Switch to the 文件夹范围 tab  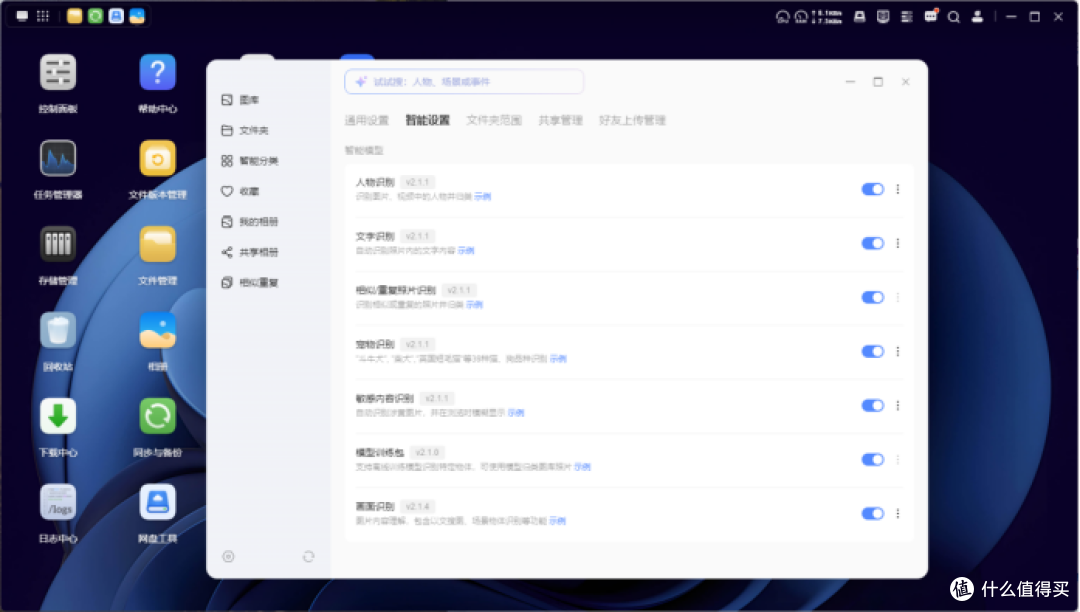click(494, 120)
